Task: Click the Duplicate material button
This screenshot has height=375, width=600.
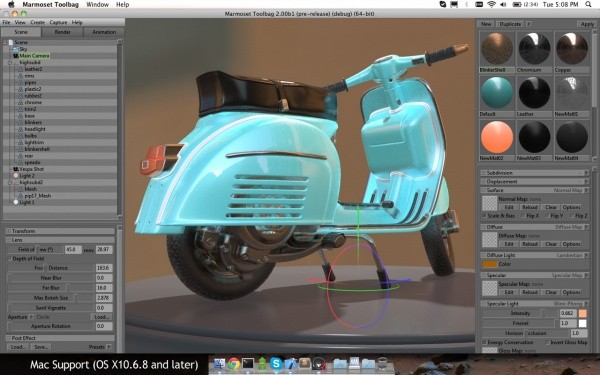Action: (510, 24)
